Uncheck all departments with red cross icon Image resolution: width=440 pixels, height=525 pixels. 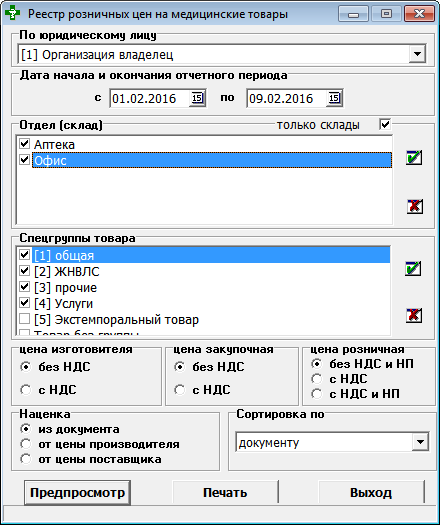[415, 206]
